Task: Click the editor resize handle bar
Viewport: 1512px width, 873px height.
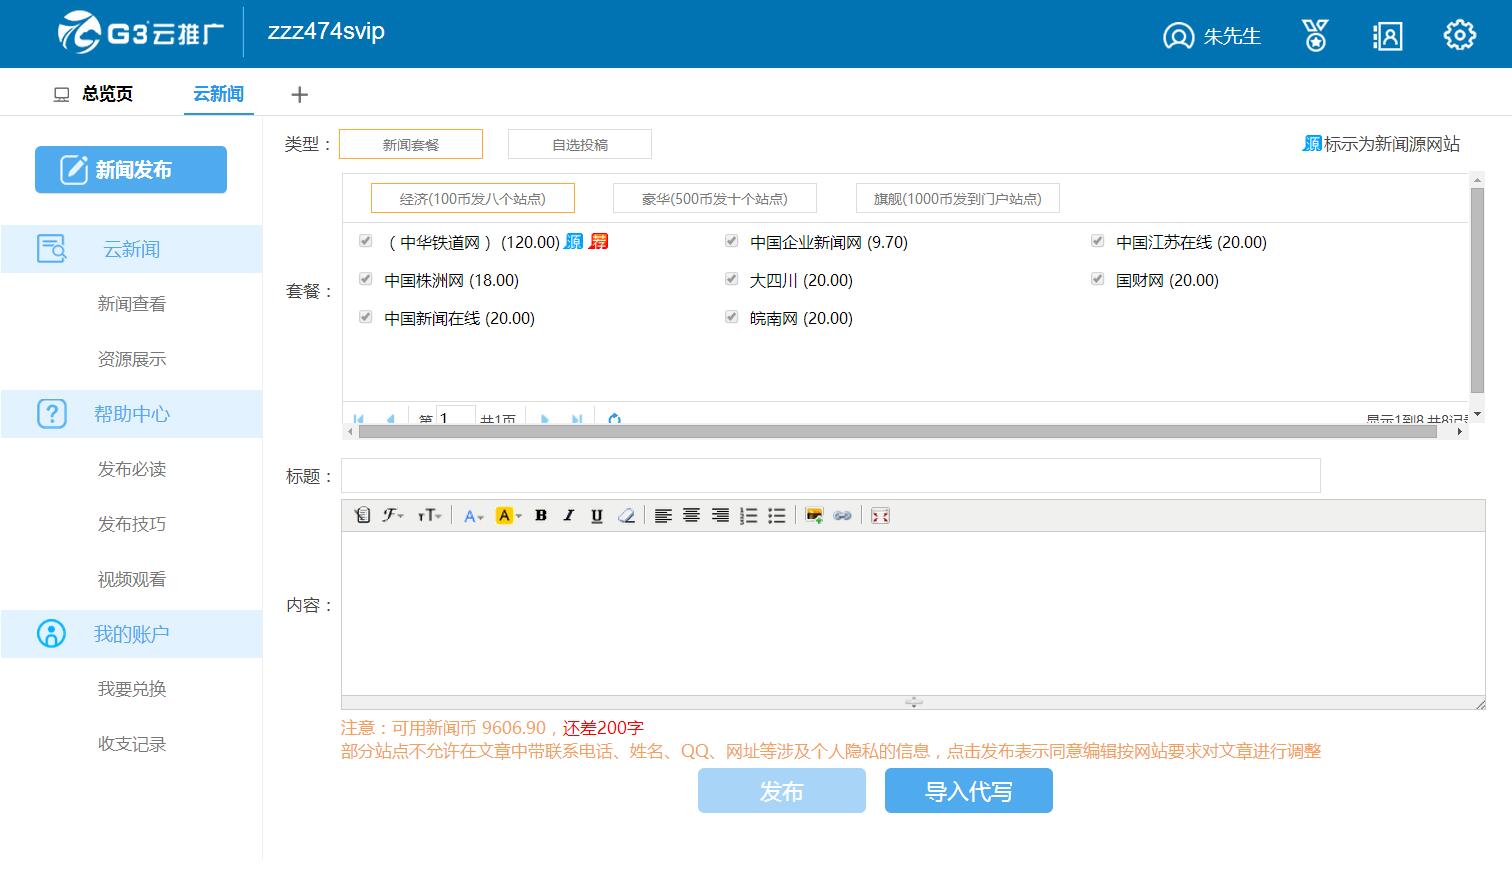Action: point(913,702)
